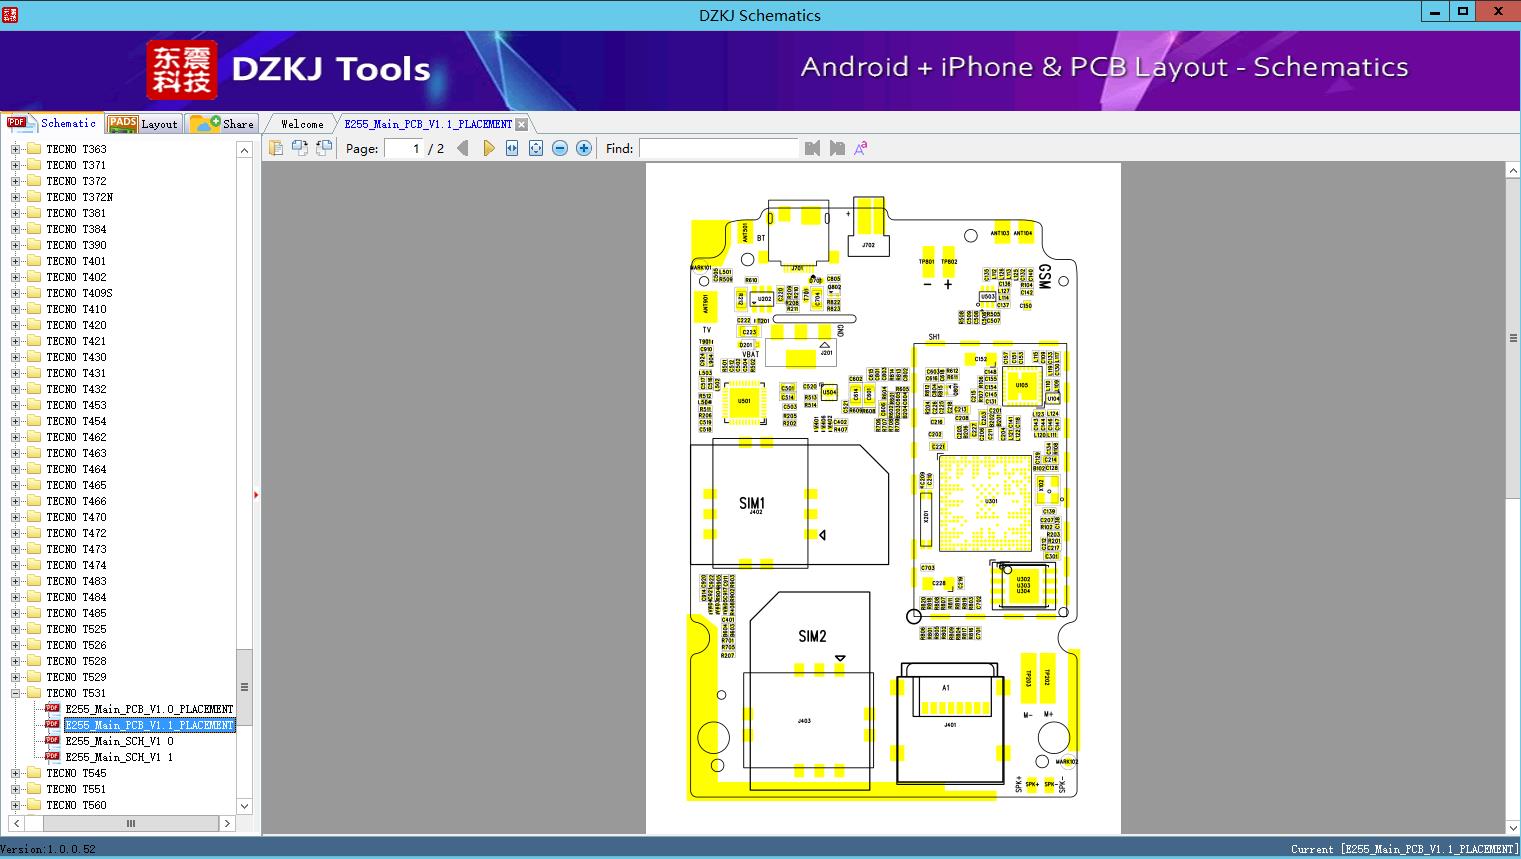
Task: Click the folder icon of TECNO T363
Action: click(x=33, y=149)
